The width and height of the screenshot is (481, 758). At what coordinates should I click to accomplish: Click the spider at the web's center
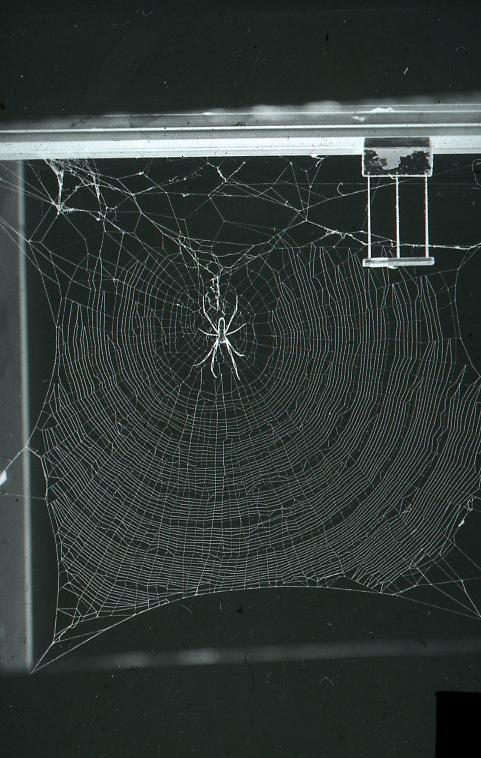[x=221, y=336]
